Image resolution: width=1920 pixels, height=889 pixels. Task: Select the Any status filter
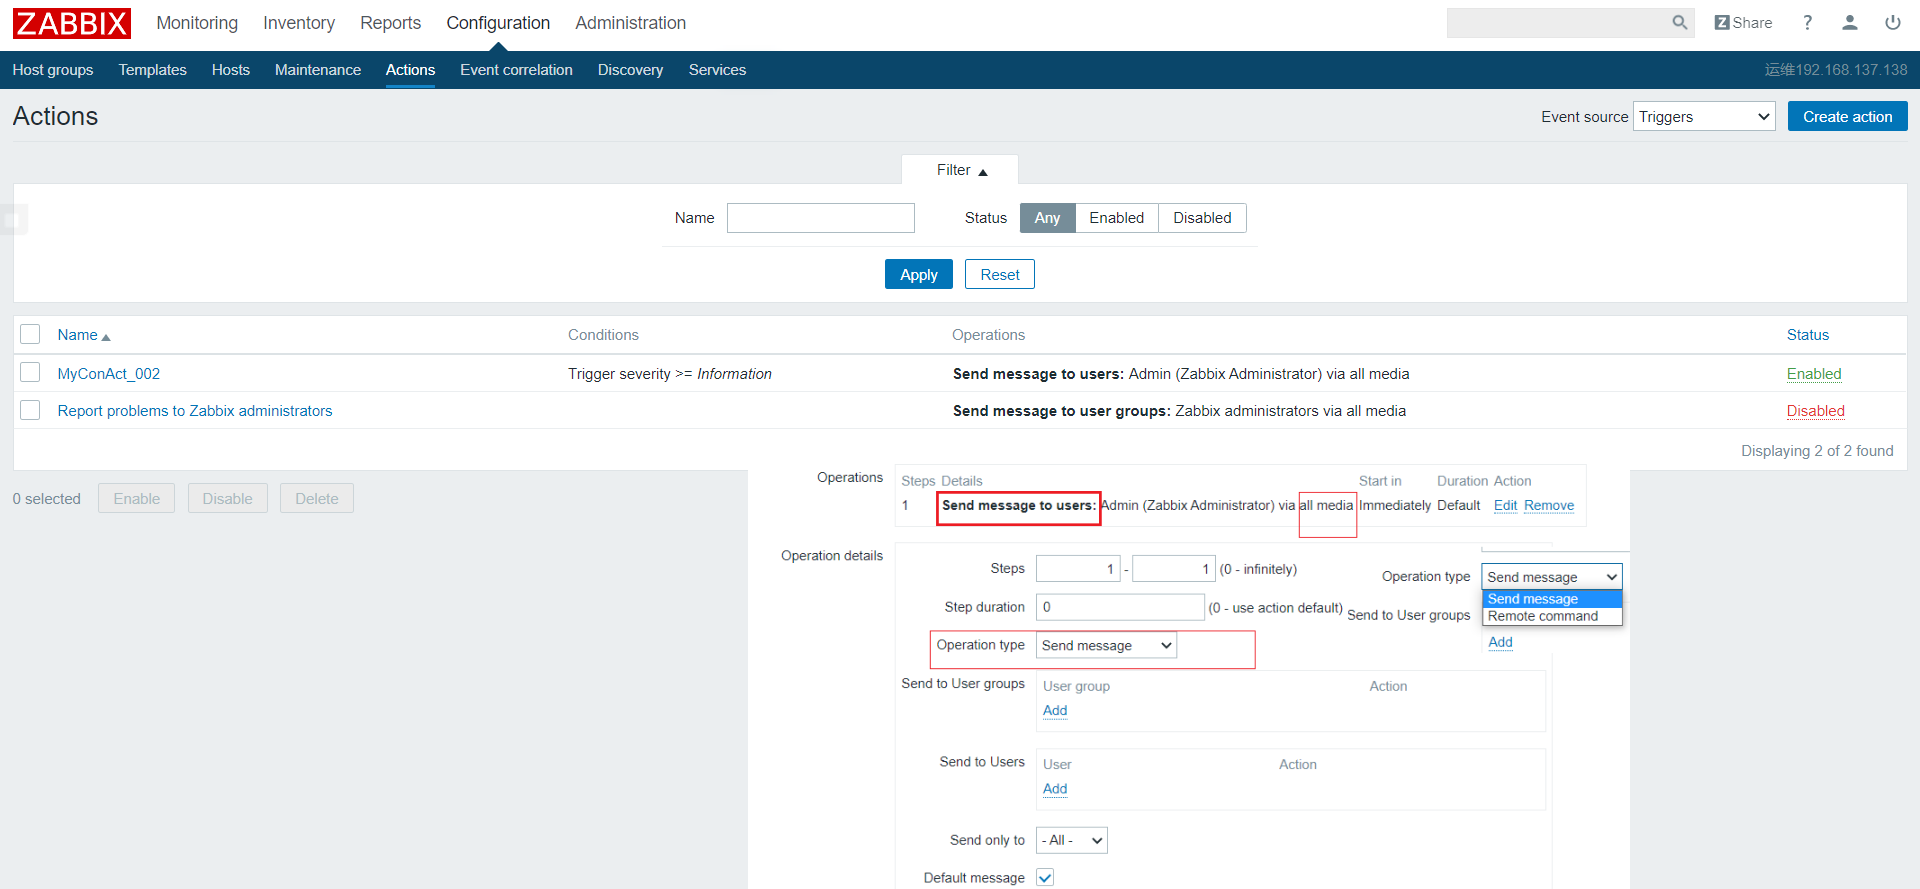(1047, 218)
